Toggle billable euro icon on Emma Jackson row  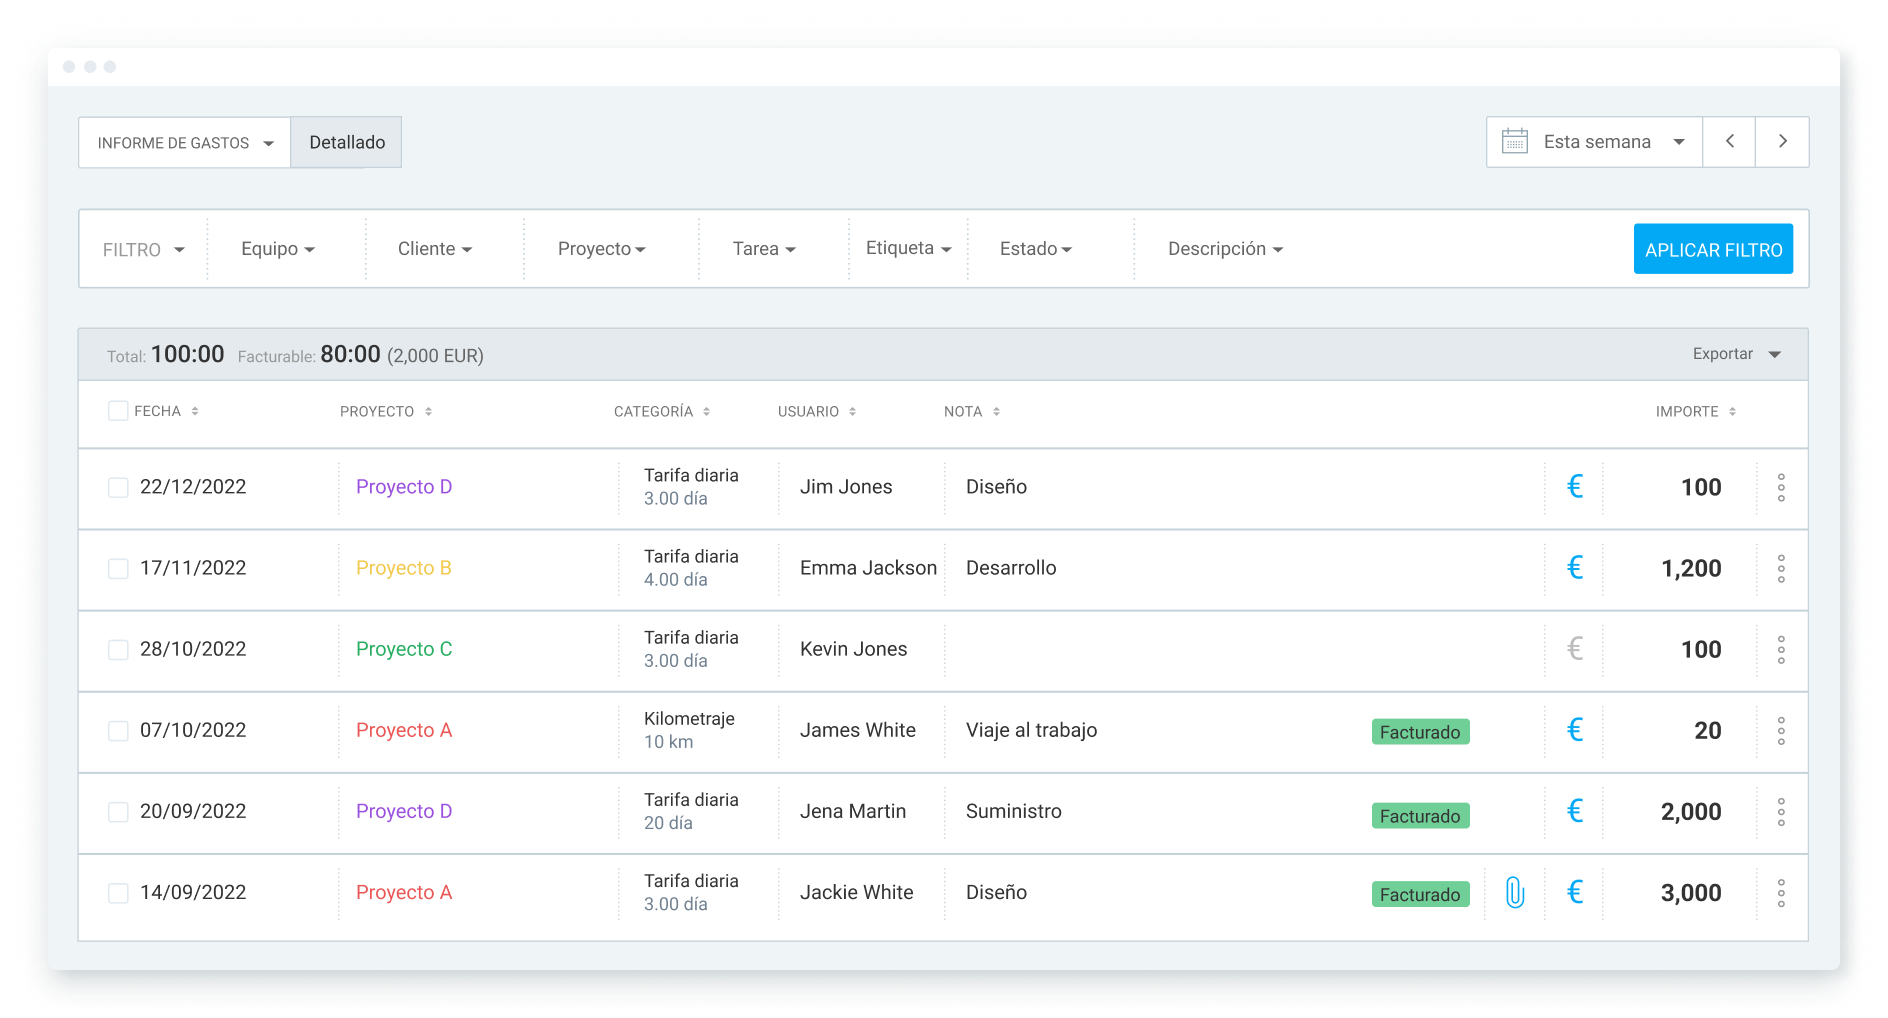(1575, 568)
